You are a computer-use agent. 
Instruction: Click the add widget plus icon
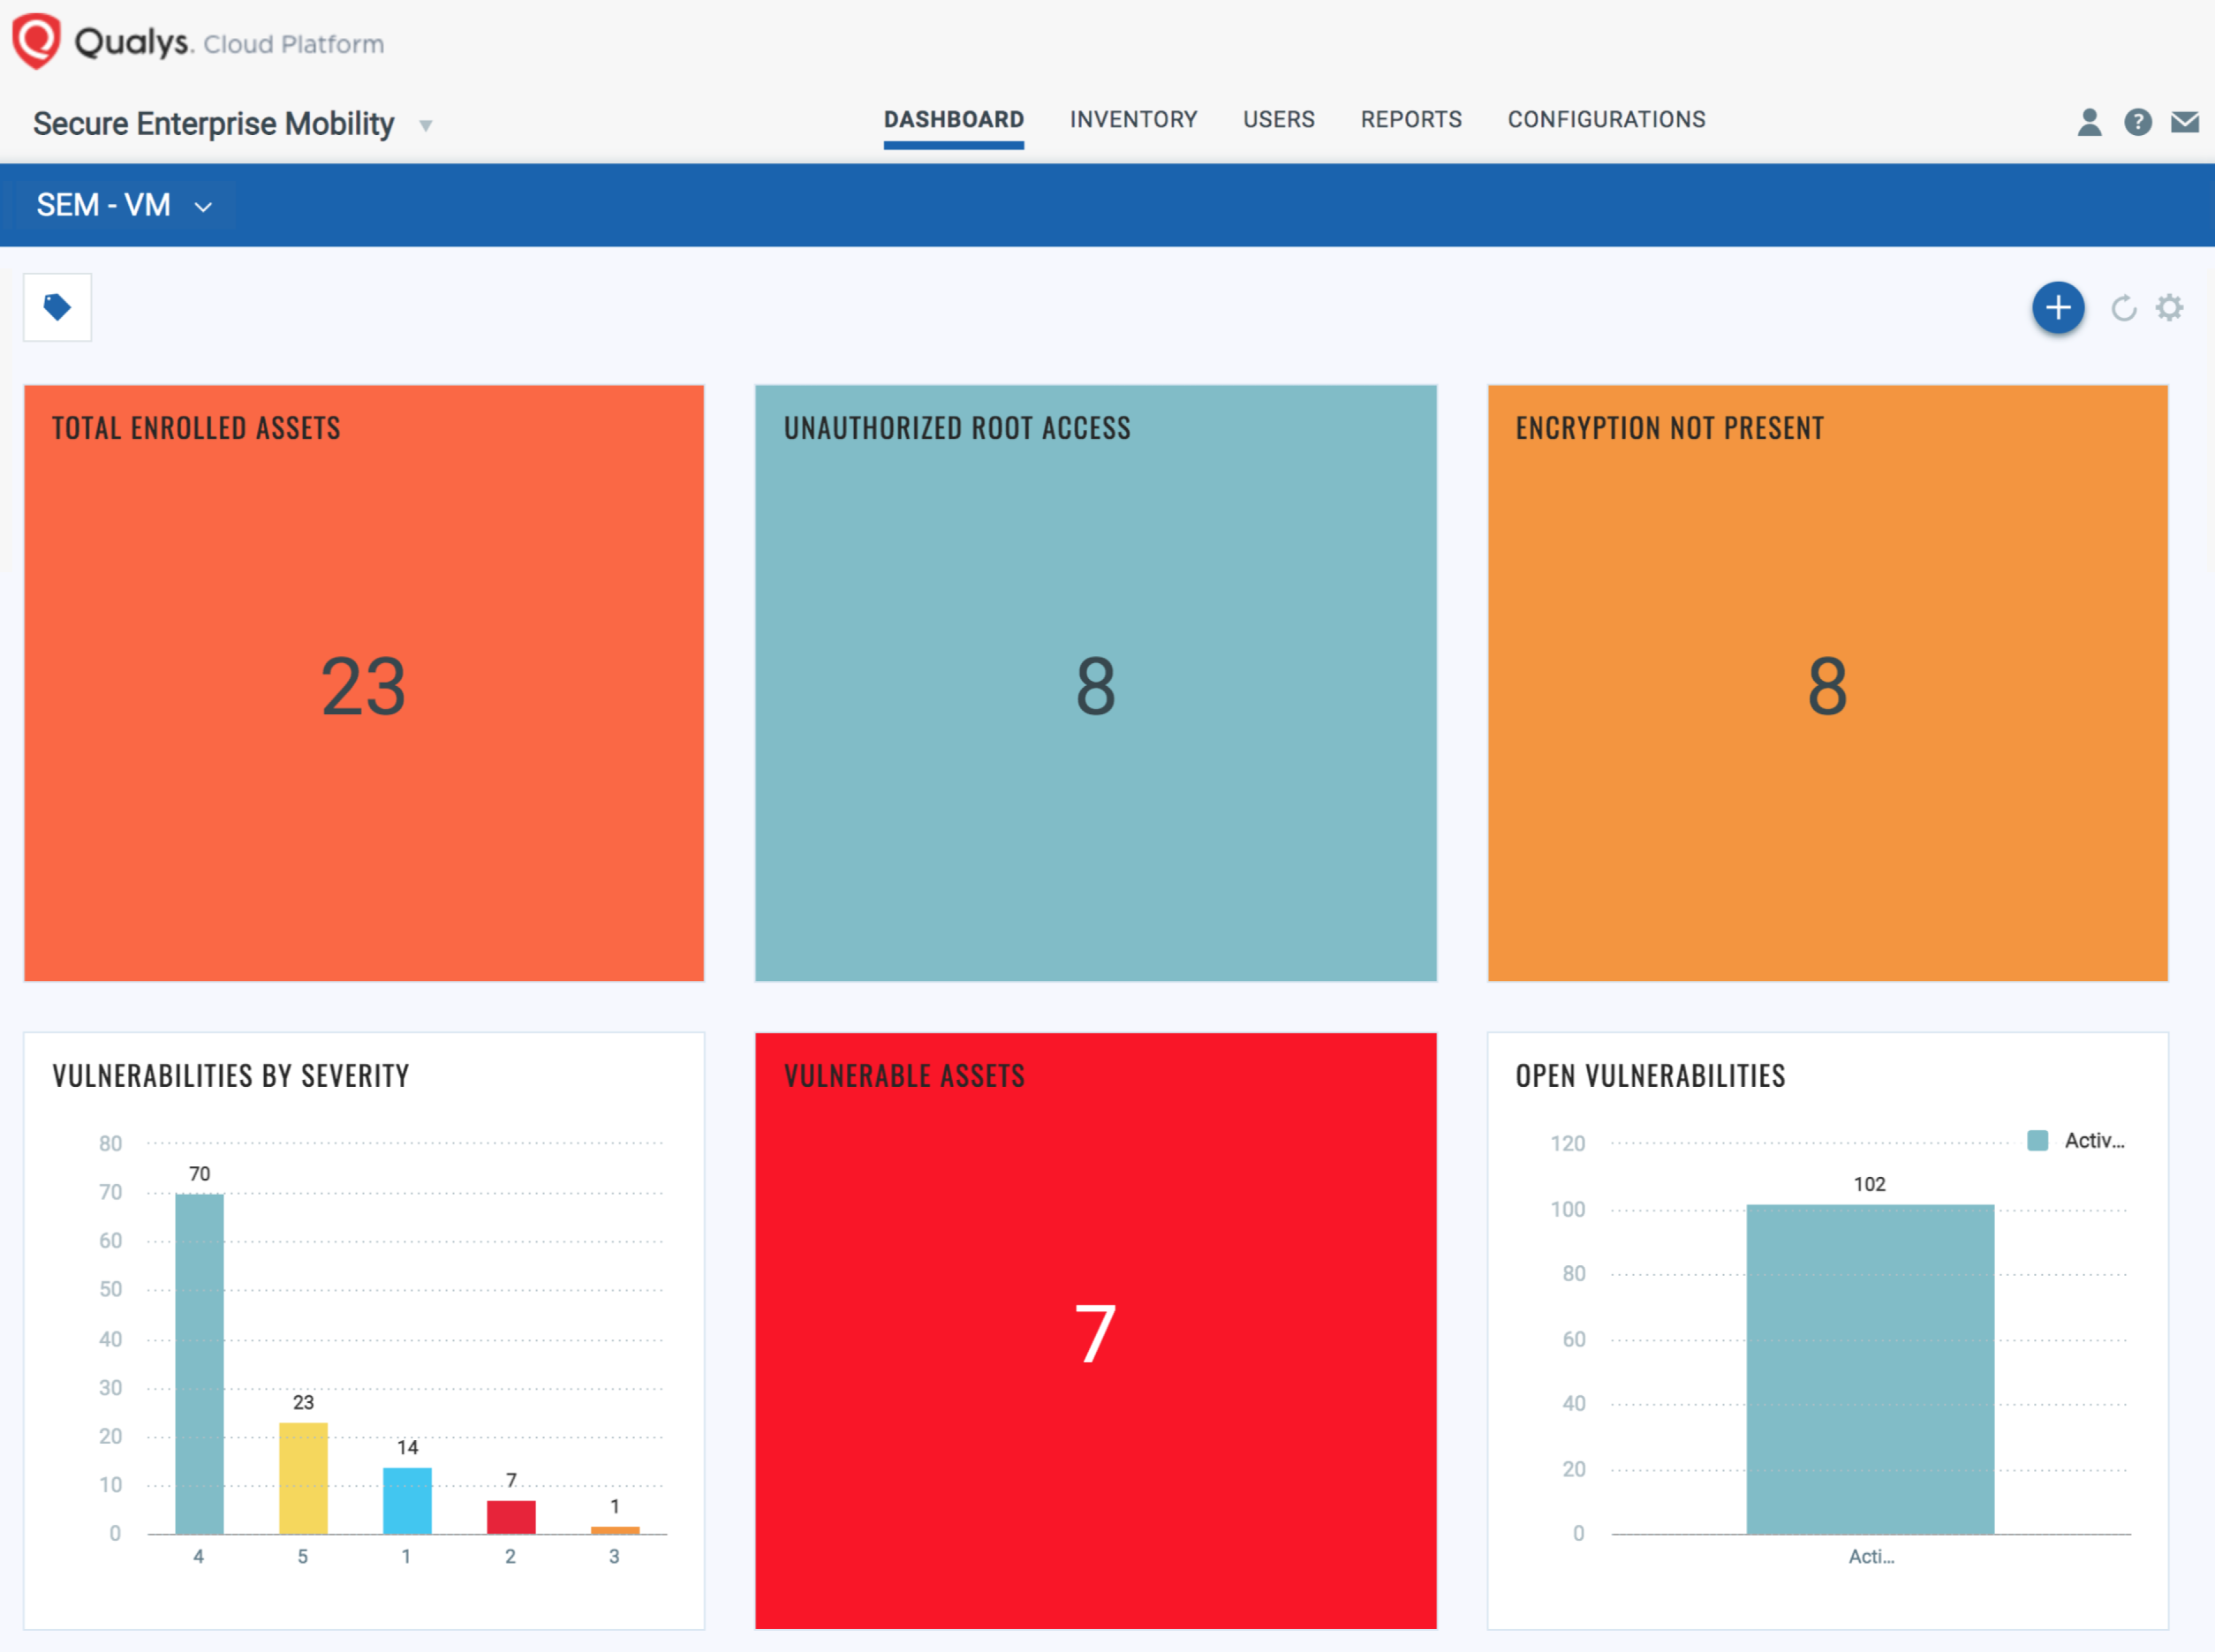click(x=2059, y=307)
